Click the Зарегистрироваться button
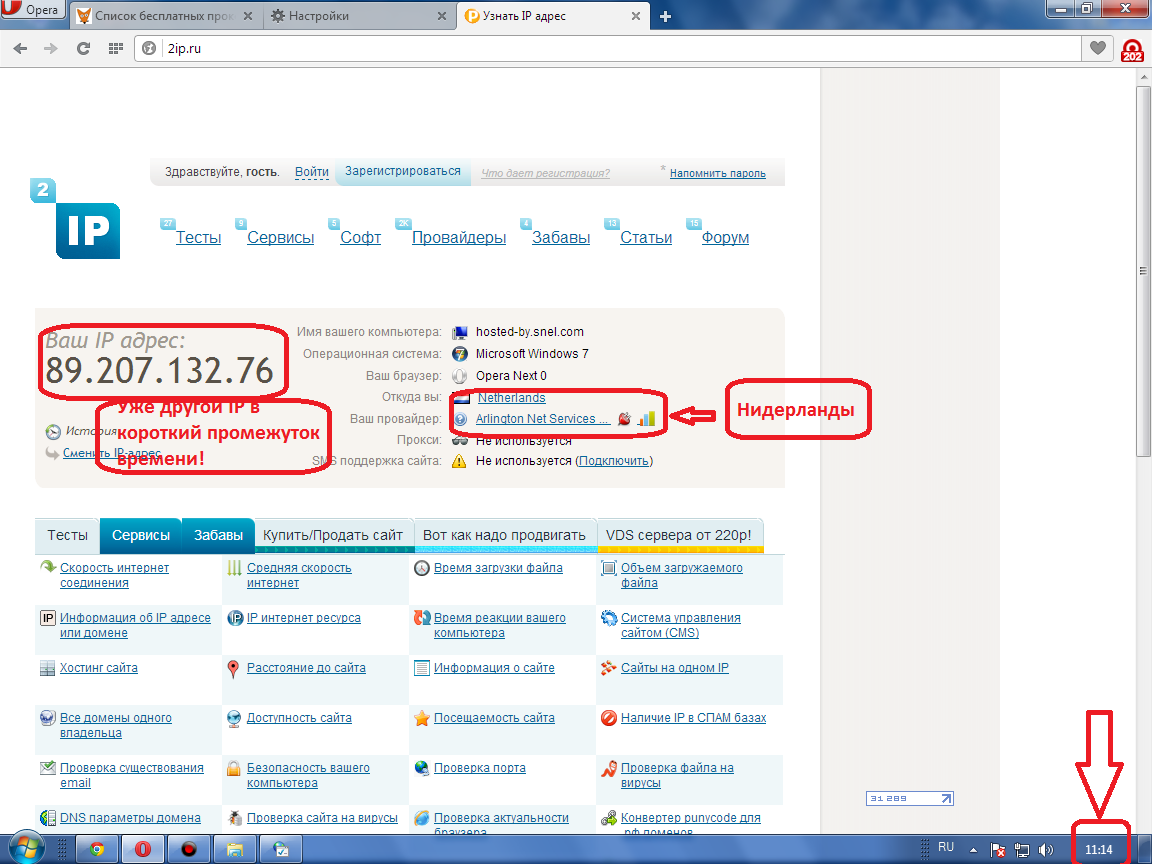The image size is (1152, 864). pyautogui.click(x=403, y=171)
